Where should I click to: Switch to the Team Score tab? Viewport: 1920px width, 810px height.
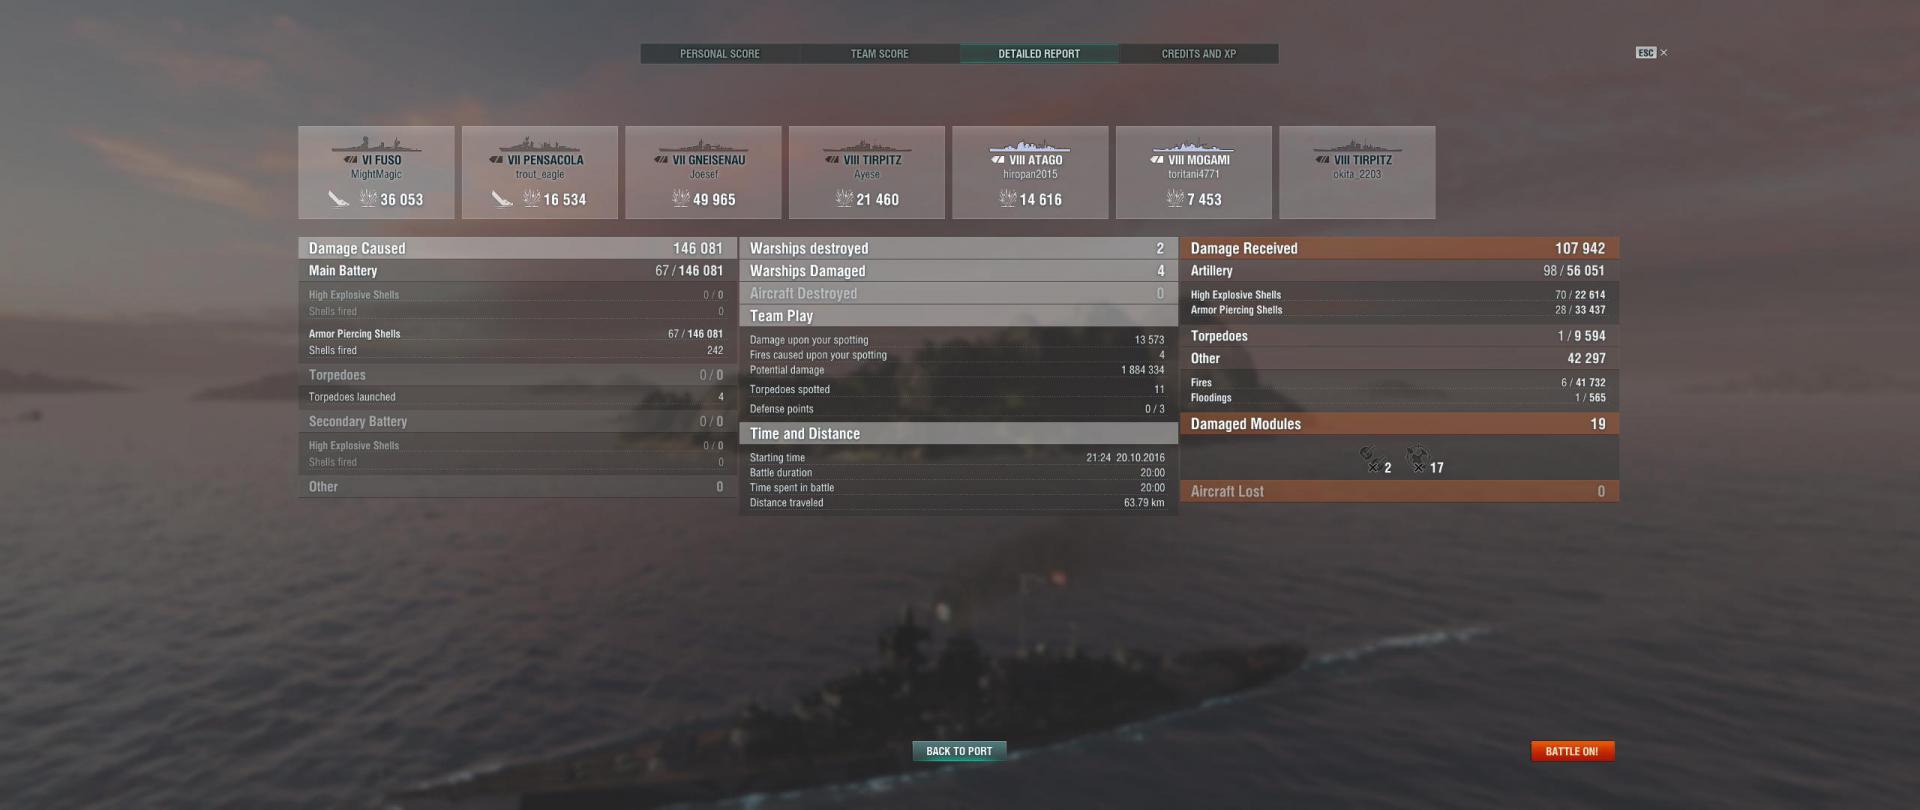(879, 54)
